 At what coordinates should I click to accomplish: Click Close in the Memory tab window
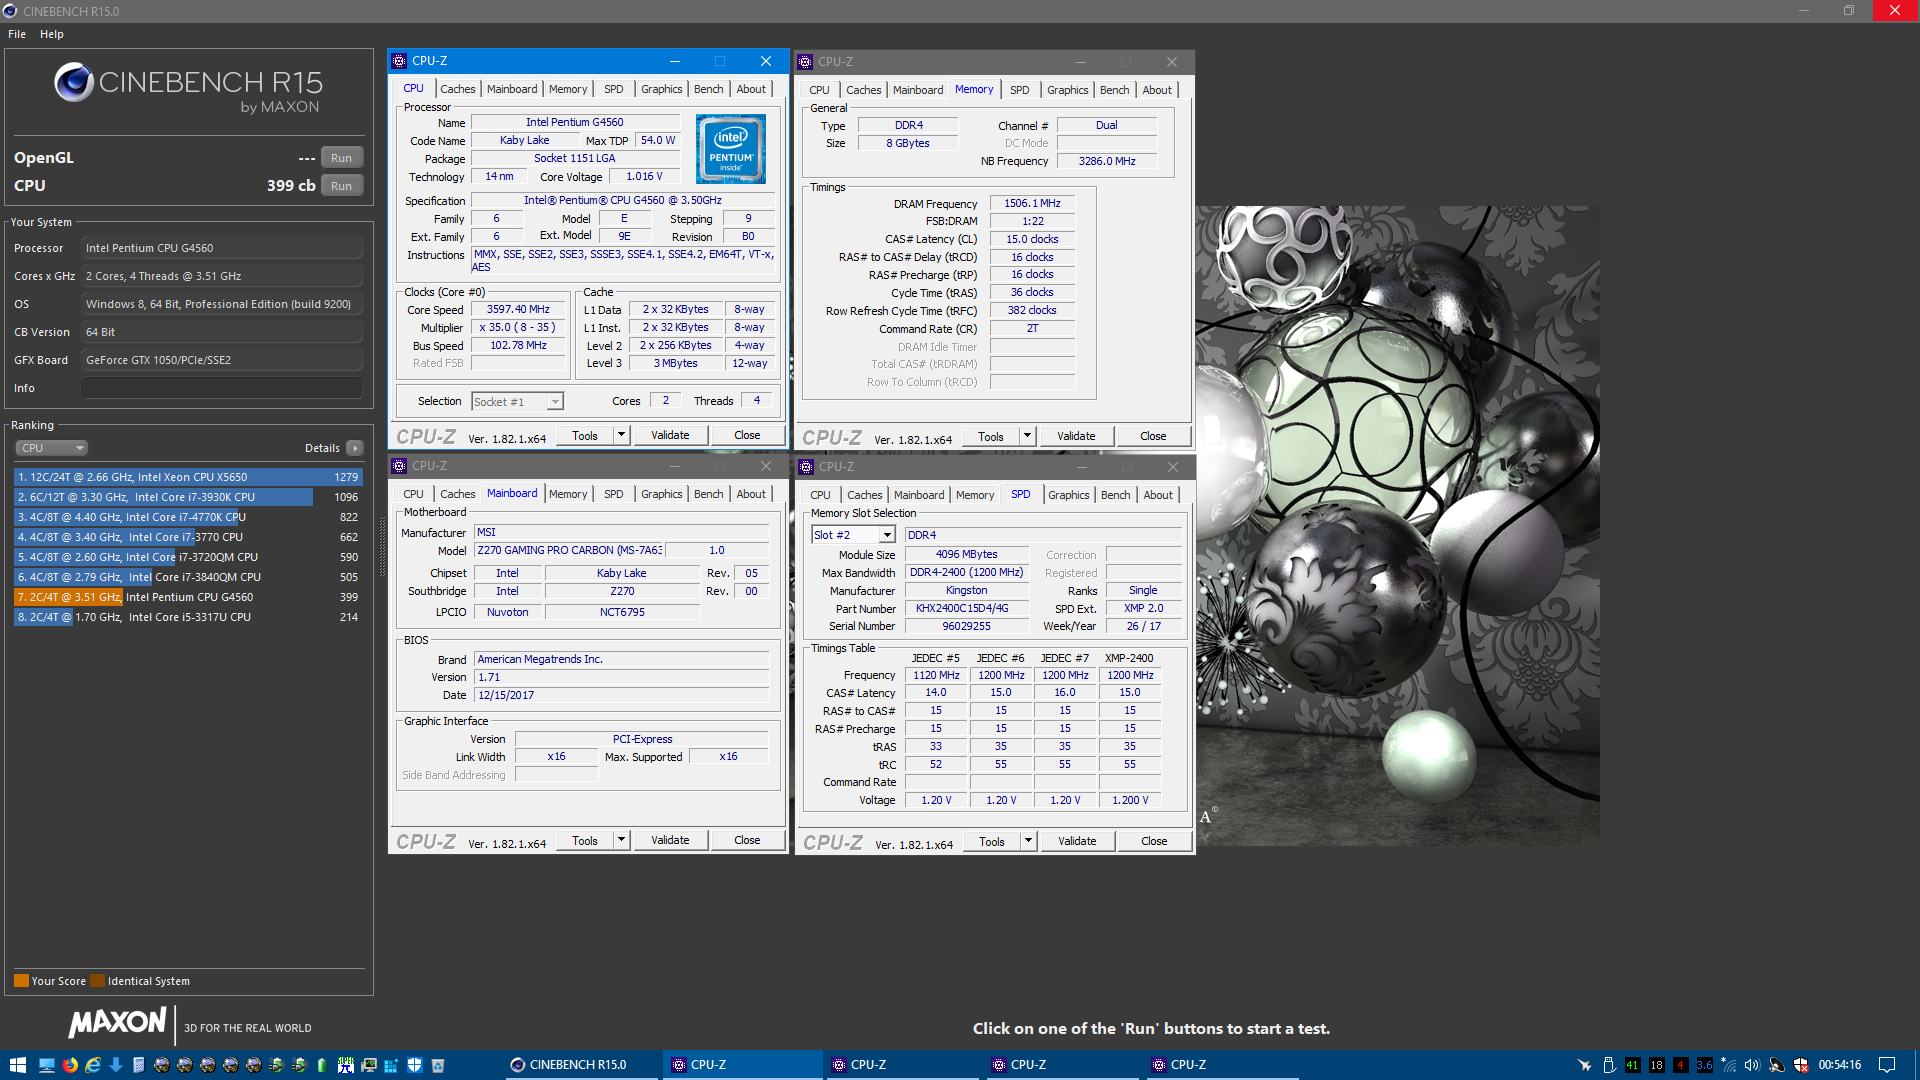point(1153,436)
